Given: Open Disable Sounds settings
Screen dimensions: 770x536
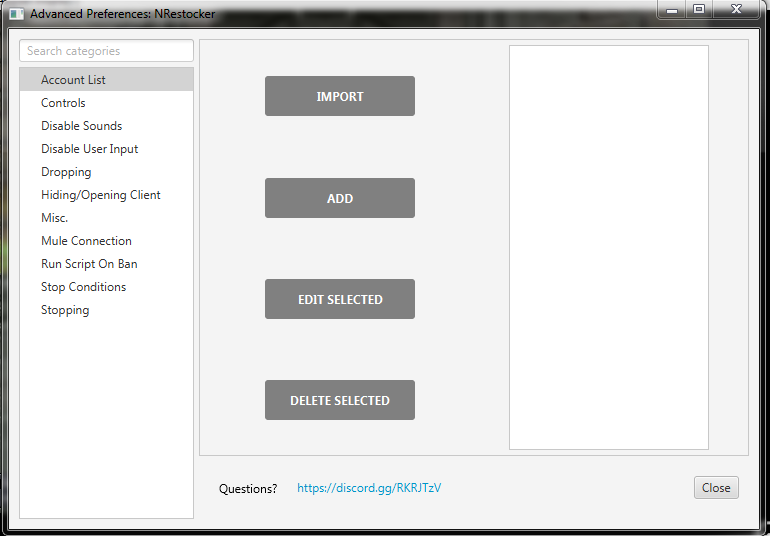Looking at the screenshot, I should tap(107, 126).
